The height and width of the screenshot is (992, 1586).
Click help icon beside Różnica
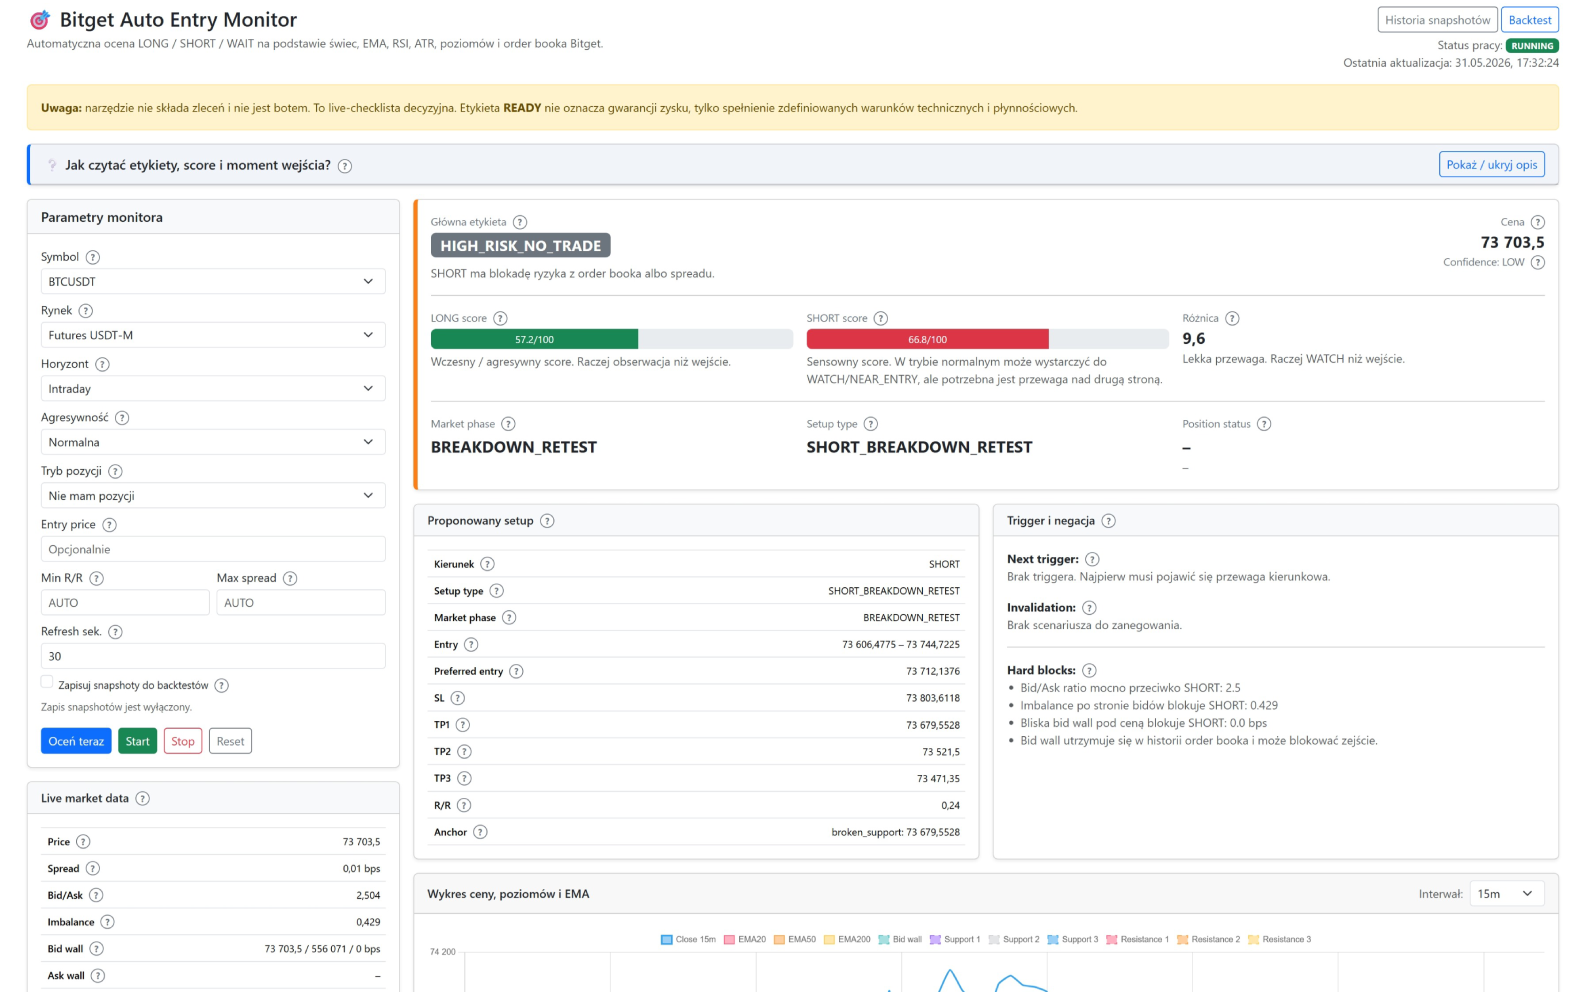point(1232,318)
